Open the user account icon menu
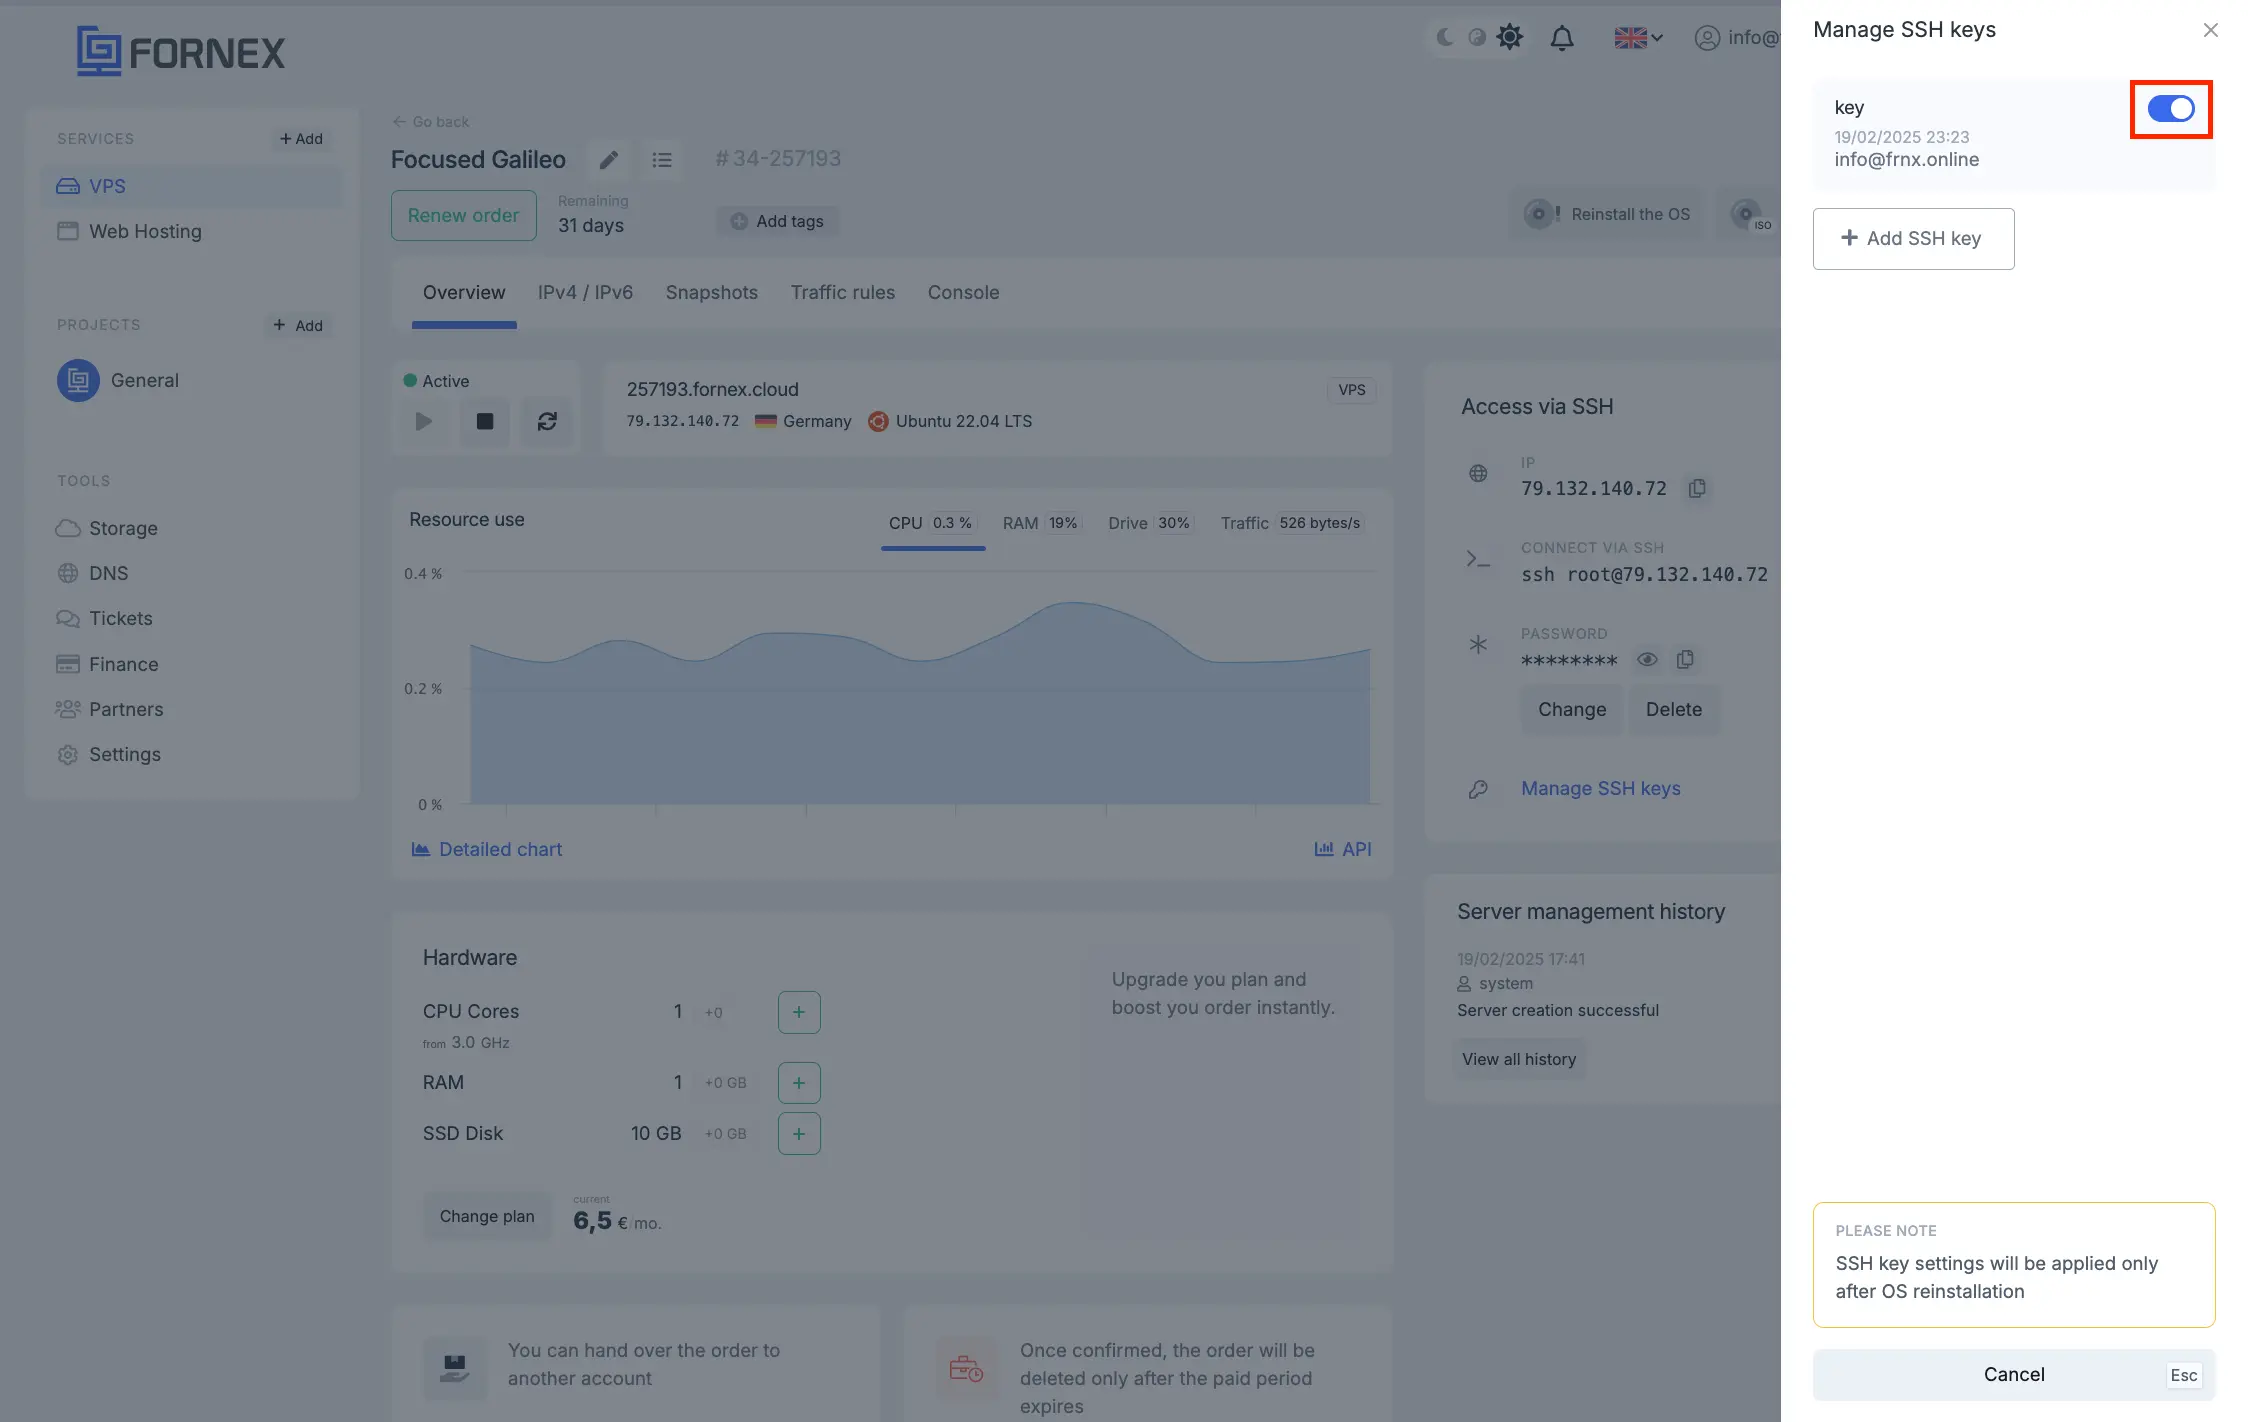Viewport: 2248px width, 1422px height. pyautogui.click(x=1706, y=38)
